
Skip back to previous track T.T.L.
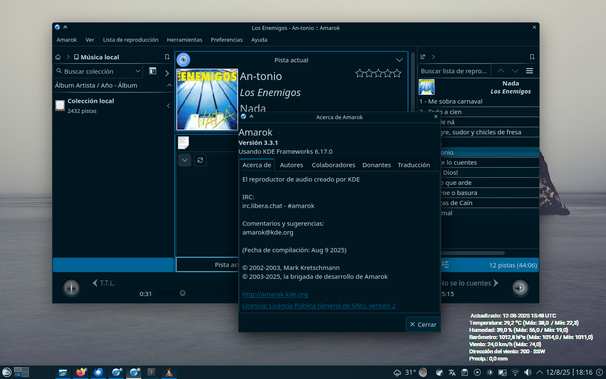[x=104, y=283]
